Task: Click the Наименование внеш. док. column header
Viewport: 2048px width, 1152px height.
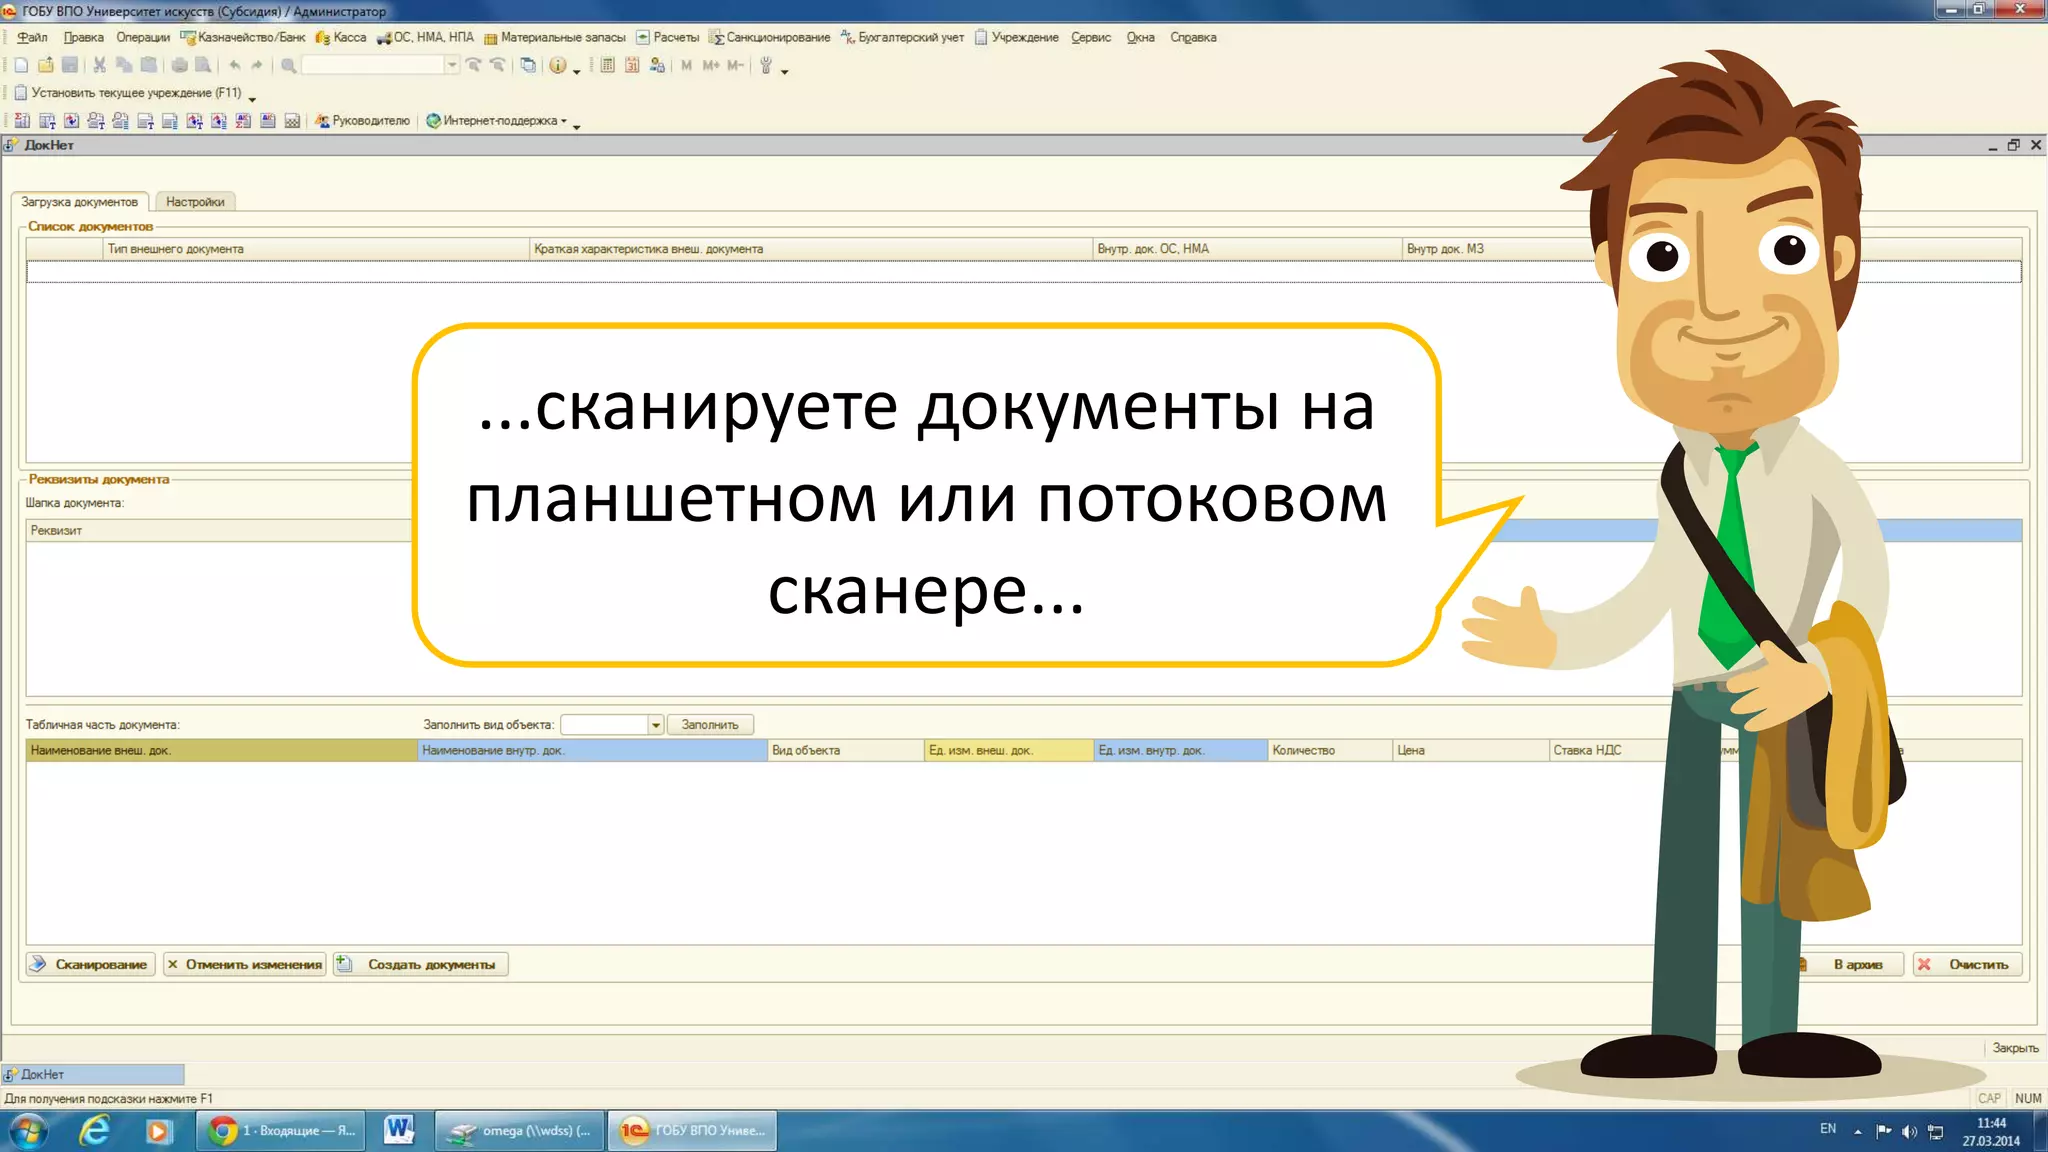Action: [222, 751]
